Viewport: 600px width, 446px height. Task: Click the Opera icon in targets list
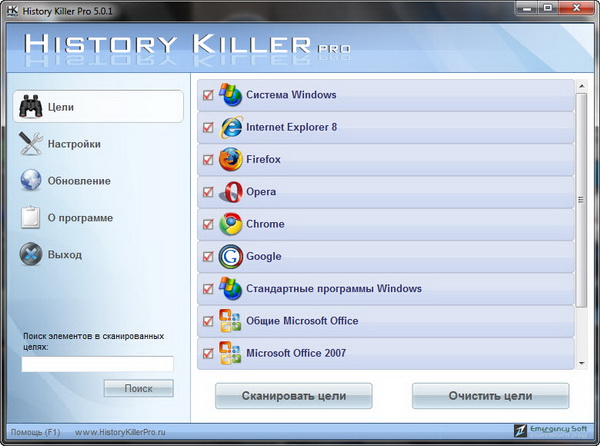(231, 192)
